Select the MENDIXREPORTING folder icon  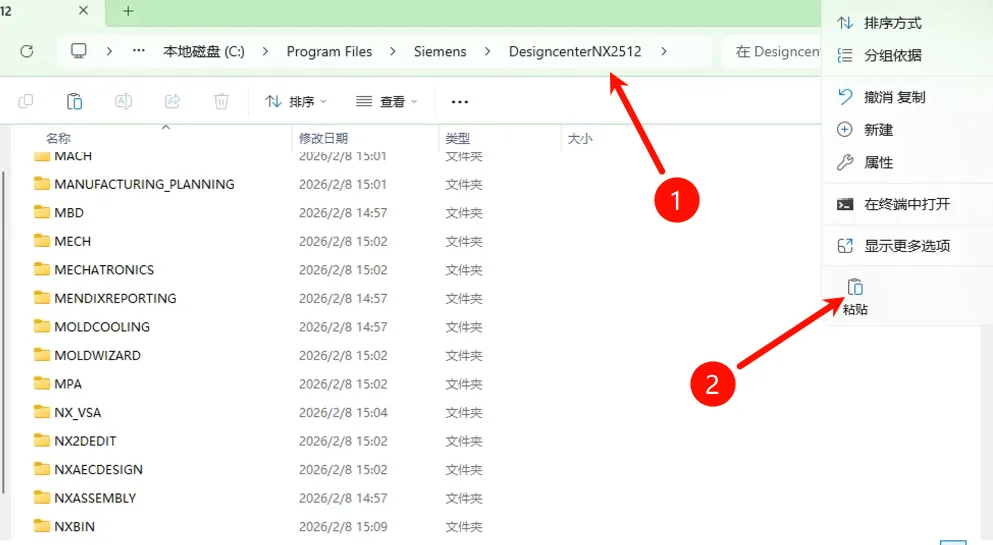pos(42,298)
